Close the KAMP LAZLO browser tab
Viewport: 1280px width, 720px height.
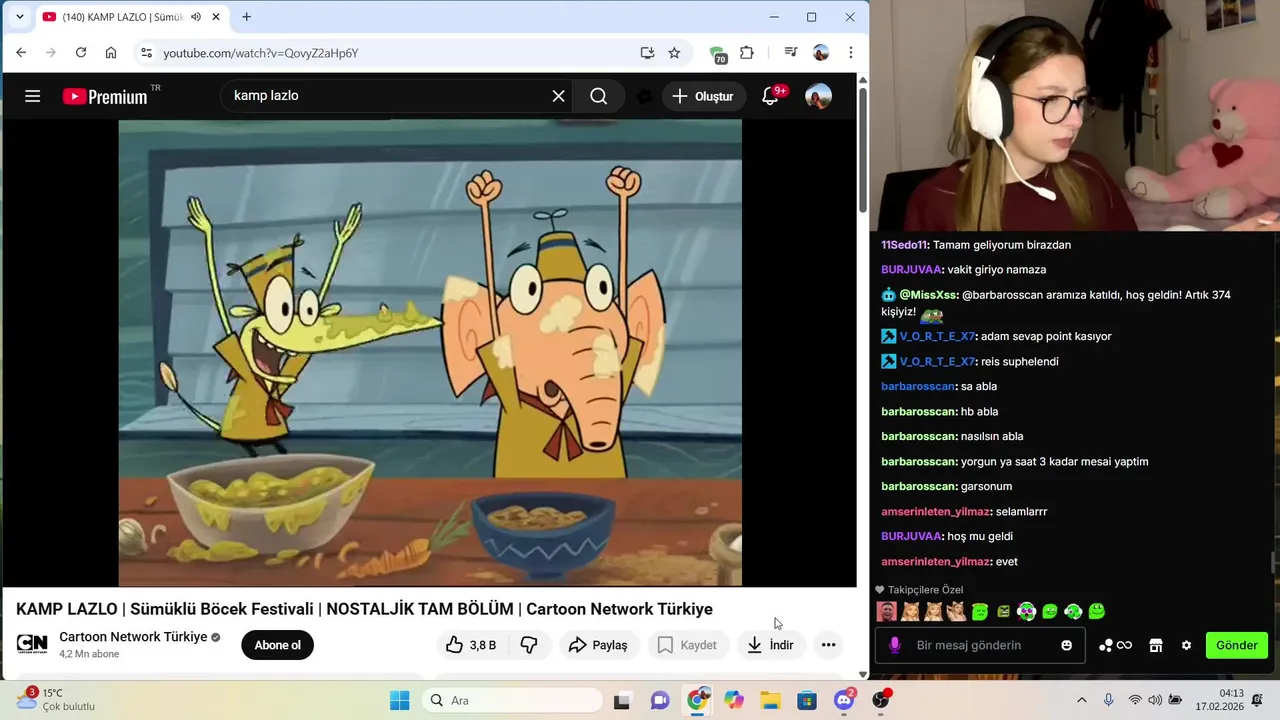pyautogui.click(x=215, y=17)
